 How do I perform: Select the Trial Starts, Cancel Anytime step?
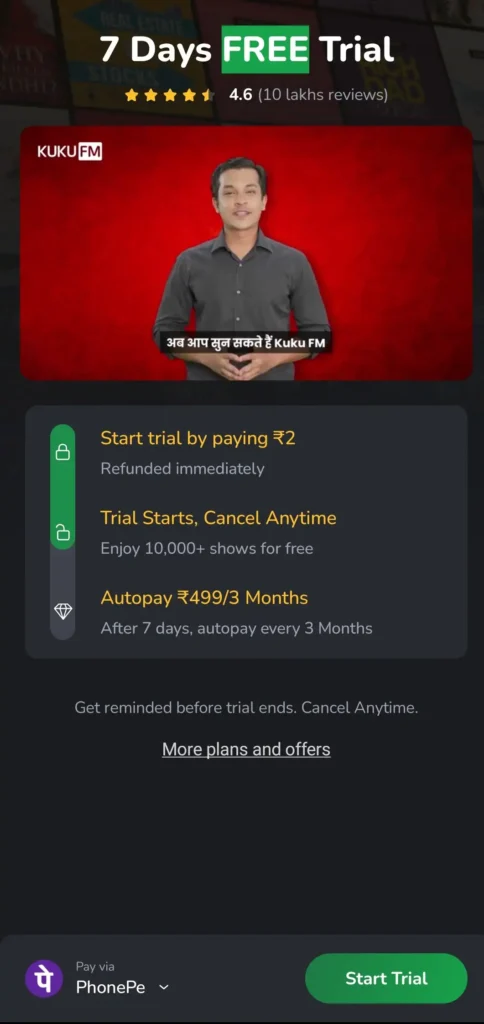219,532
